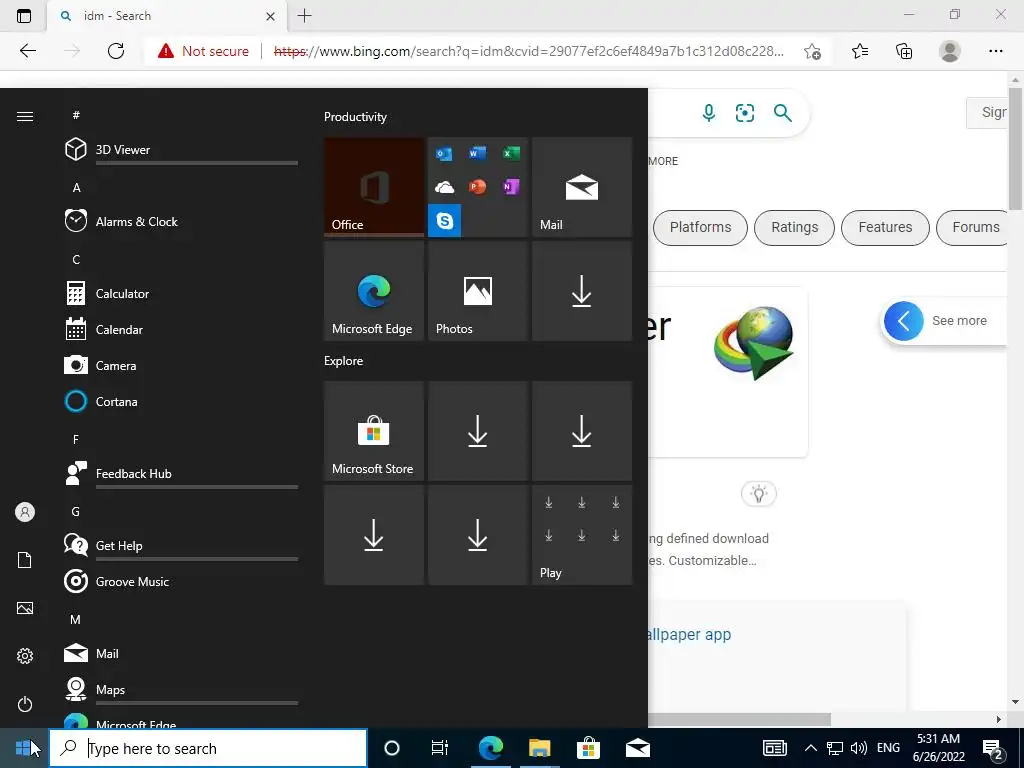Open Groove Music
The image size is (1024, 768).
(181, 581)
